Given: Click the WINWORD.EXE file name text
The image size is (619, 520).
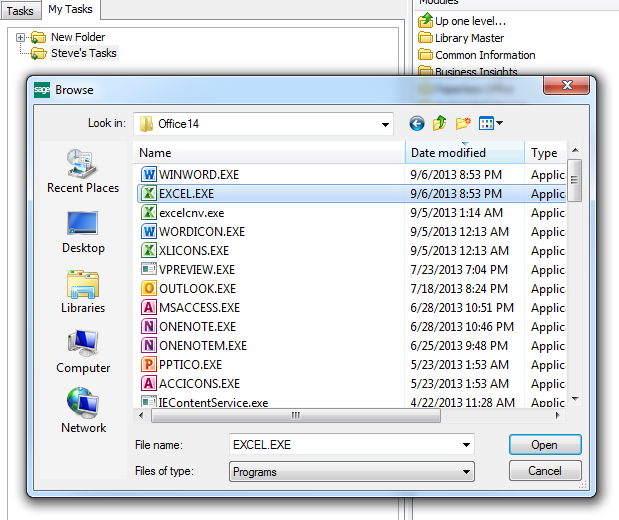Looking at the screenshot, I should (199, 175).
